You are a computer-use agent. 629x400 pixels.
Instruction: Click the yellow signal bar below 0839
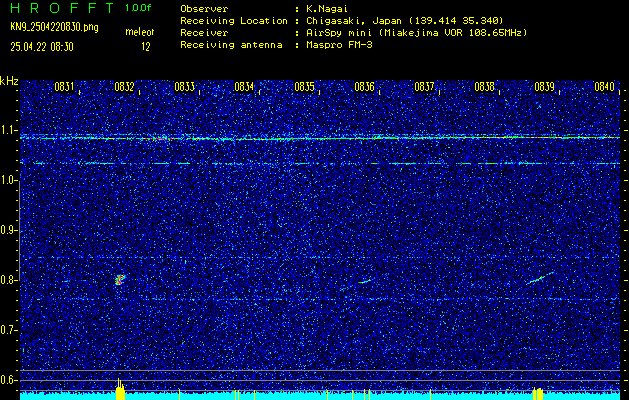pyautogui.click(x=538, y=394)
